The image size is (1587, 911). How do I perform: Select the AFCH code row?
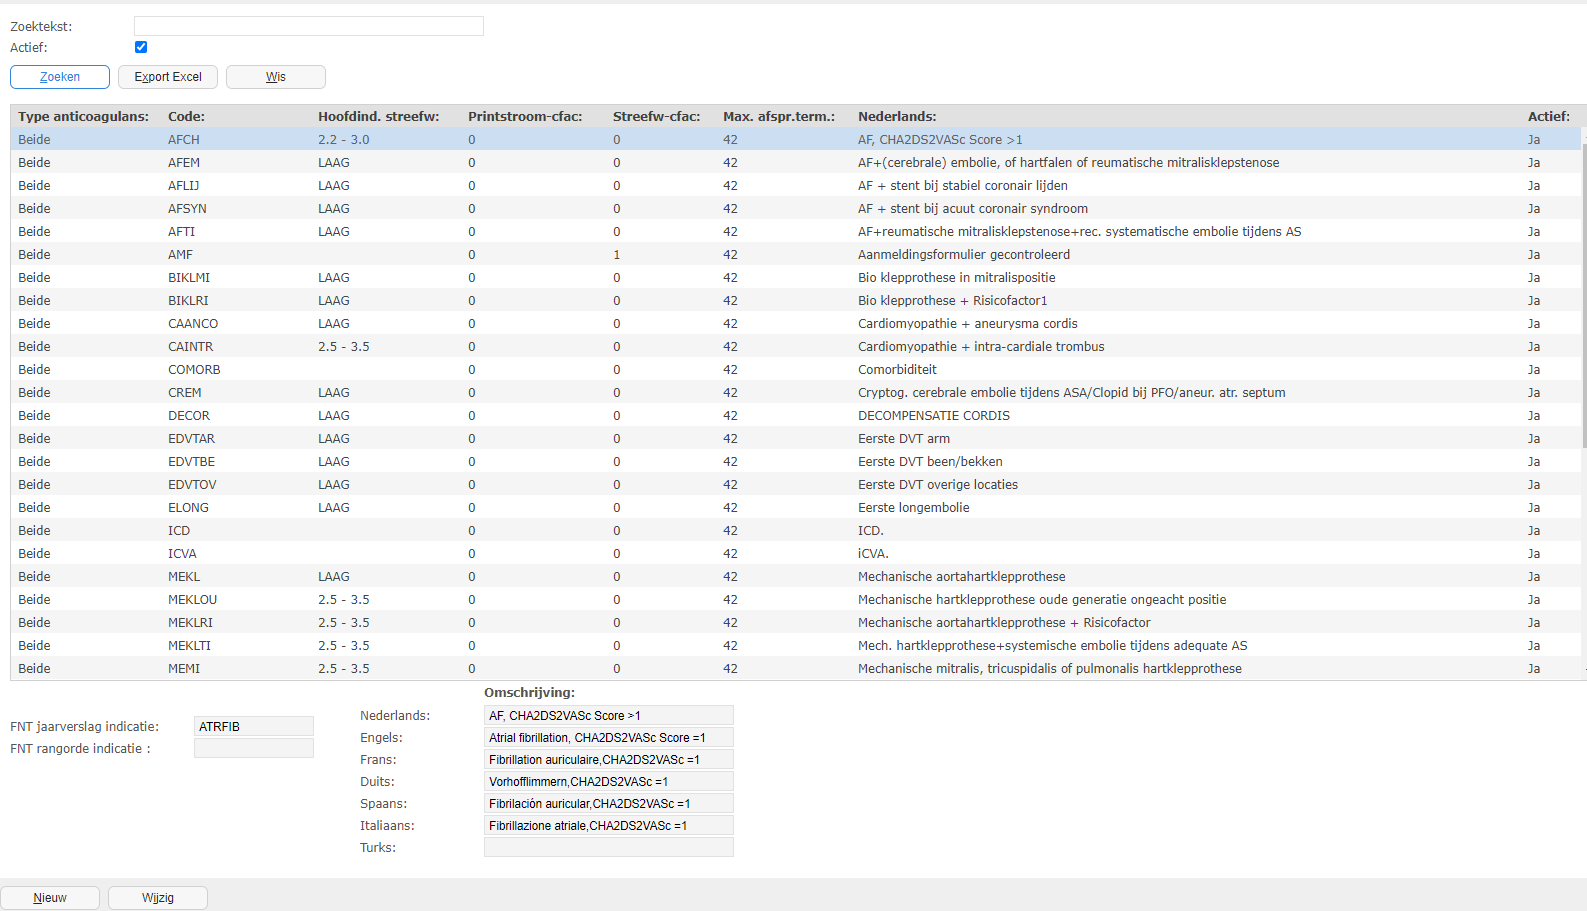click(x=796, y=140)
